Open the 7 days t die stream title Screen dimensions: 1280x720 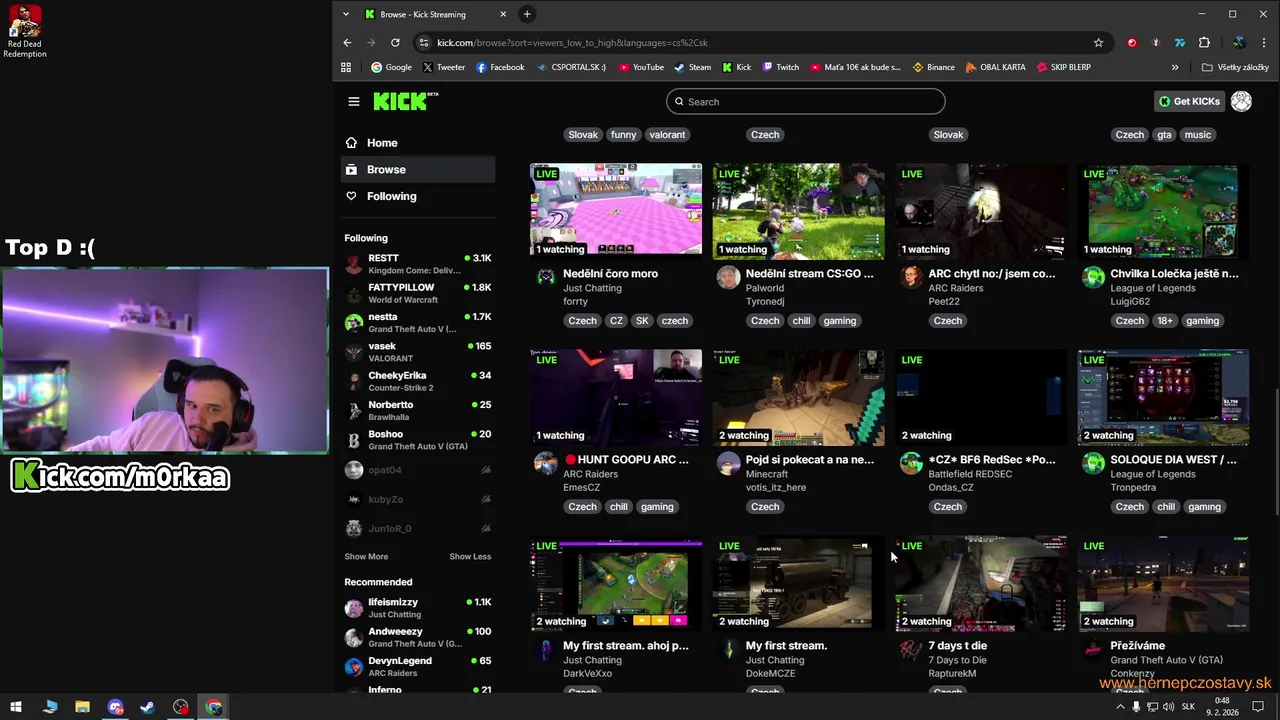[x=957, y=646]
